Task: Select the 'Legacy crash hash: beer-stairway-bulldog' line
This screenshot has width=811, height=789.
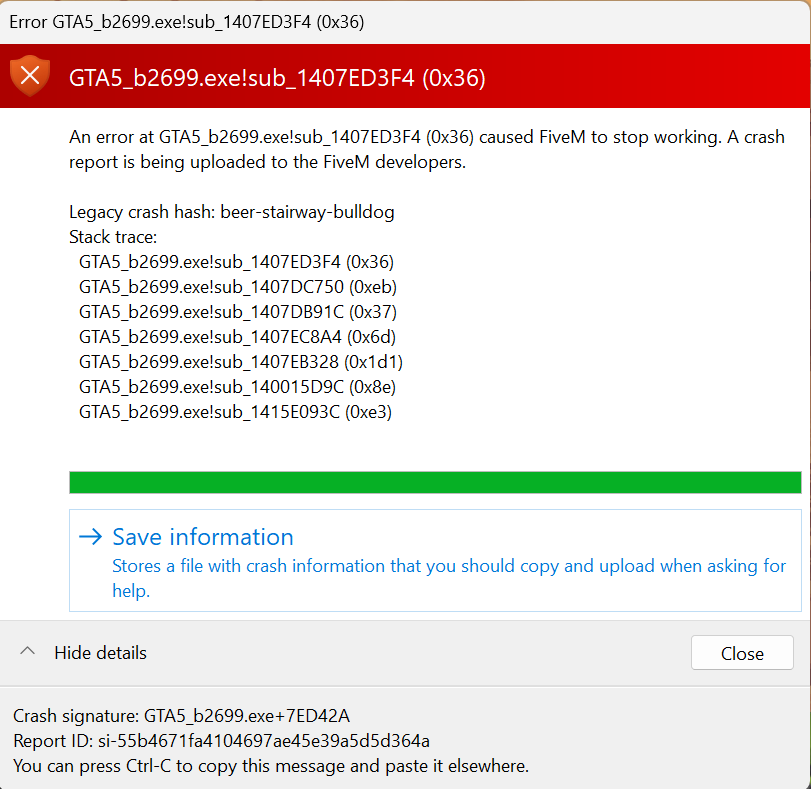Action: (232, 212)
